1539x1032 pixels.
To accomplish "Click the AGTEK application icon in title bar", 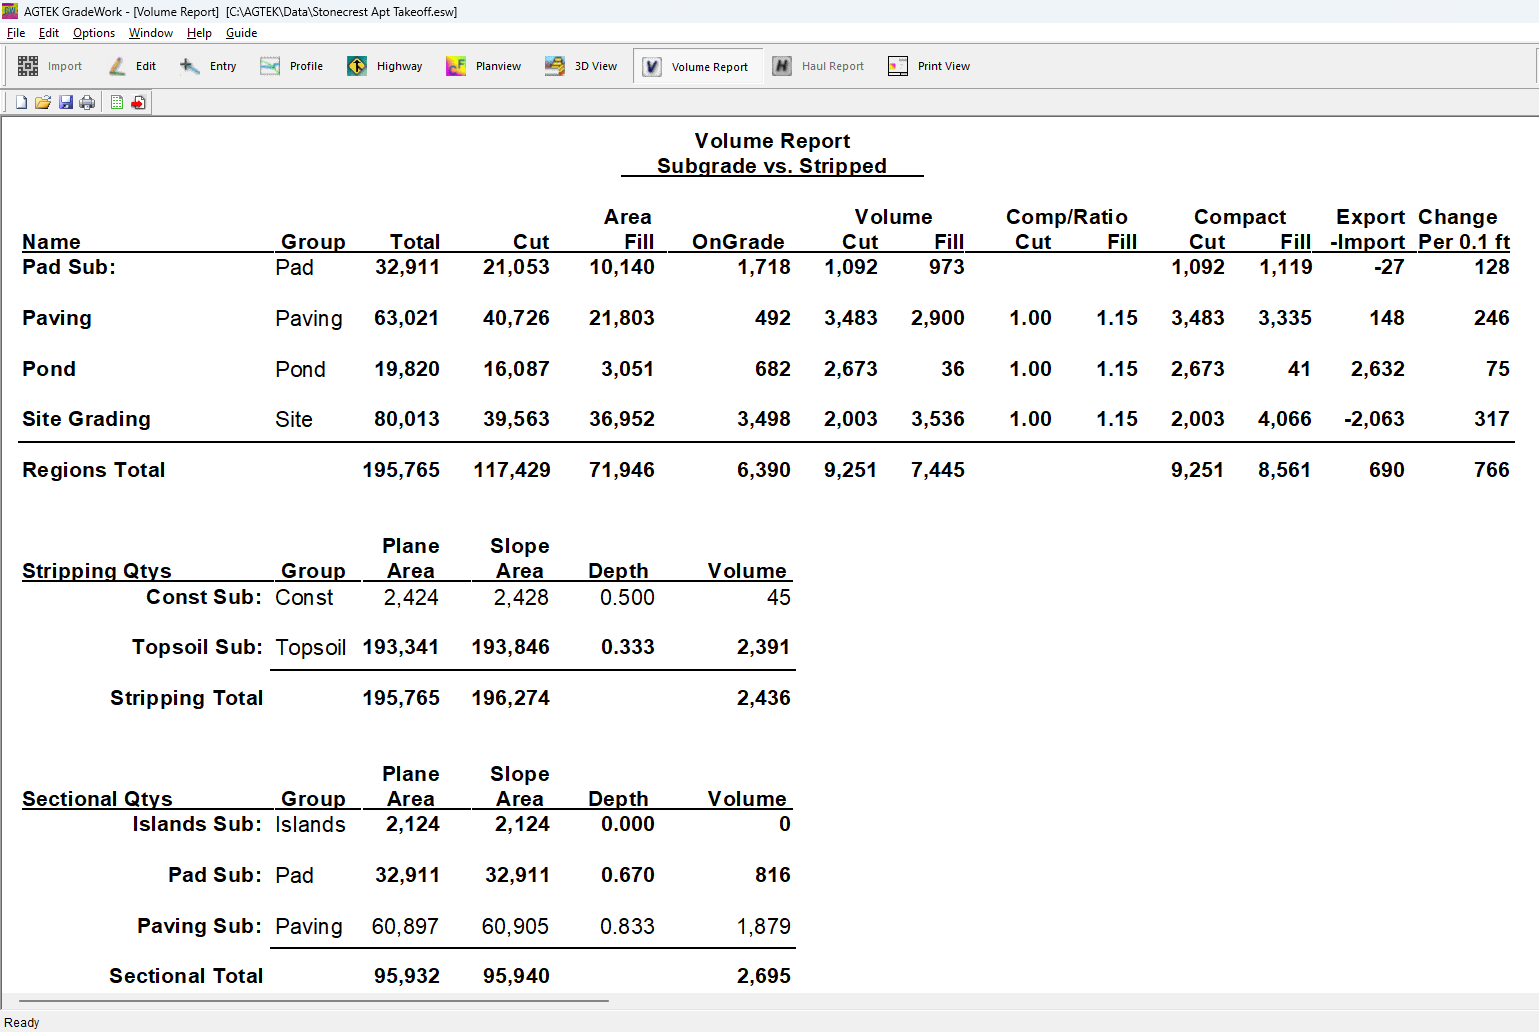I will (x=10, y=11).
